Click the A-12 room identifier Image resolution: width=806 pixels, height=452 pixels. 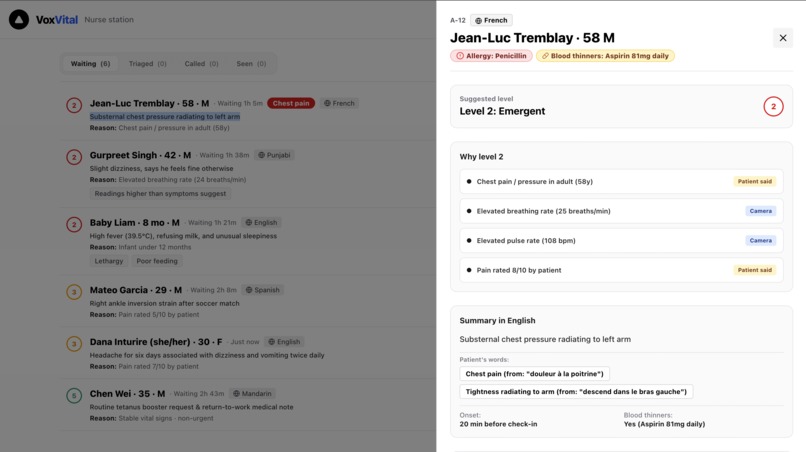coord(457,21)
